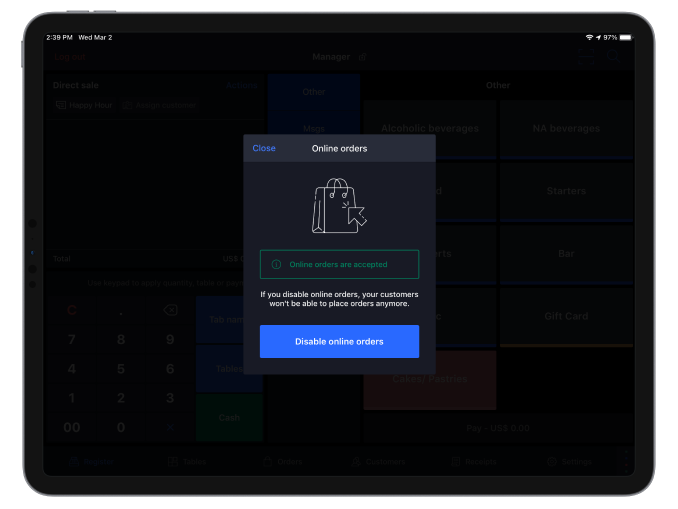Image resolution: width=678 pixels, height=509 pixels.
Task: Switch to Register bottom tab
Action: [92, 462]
